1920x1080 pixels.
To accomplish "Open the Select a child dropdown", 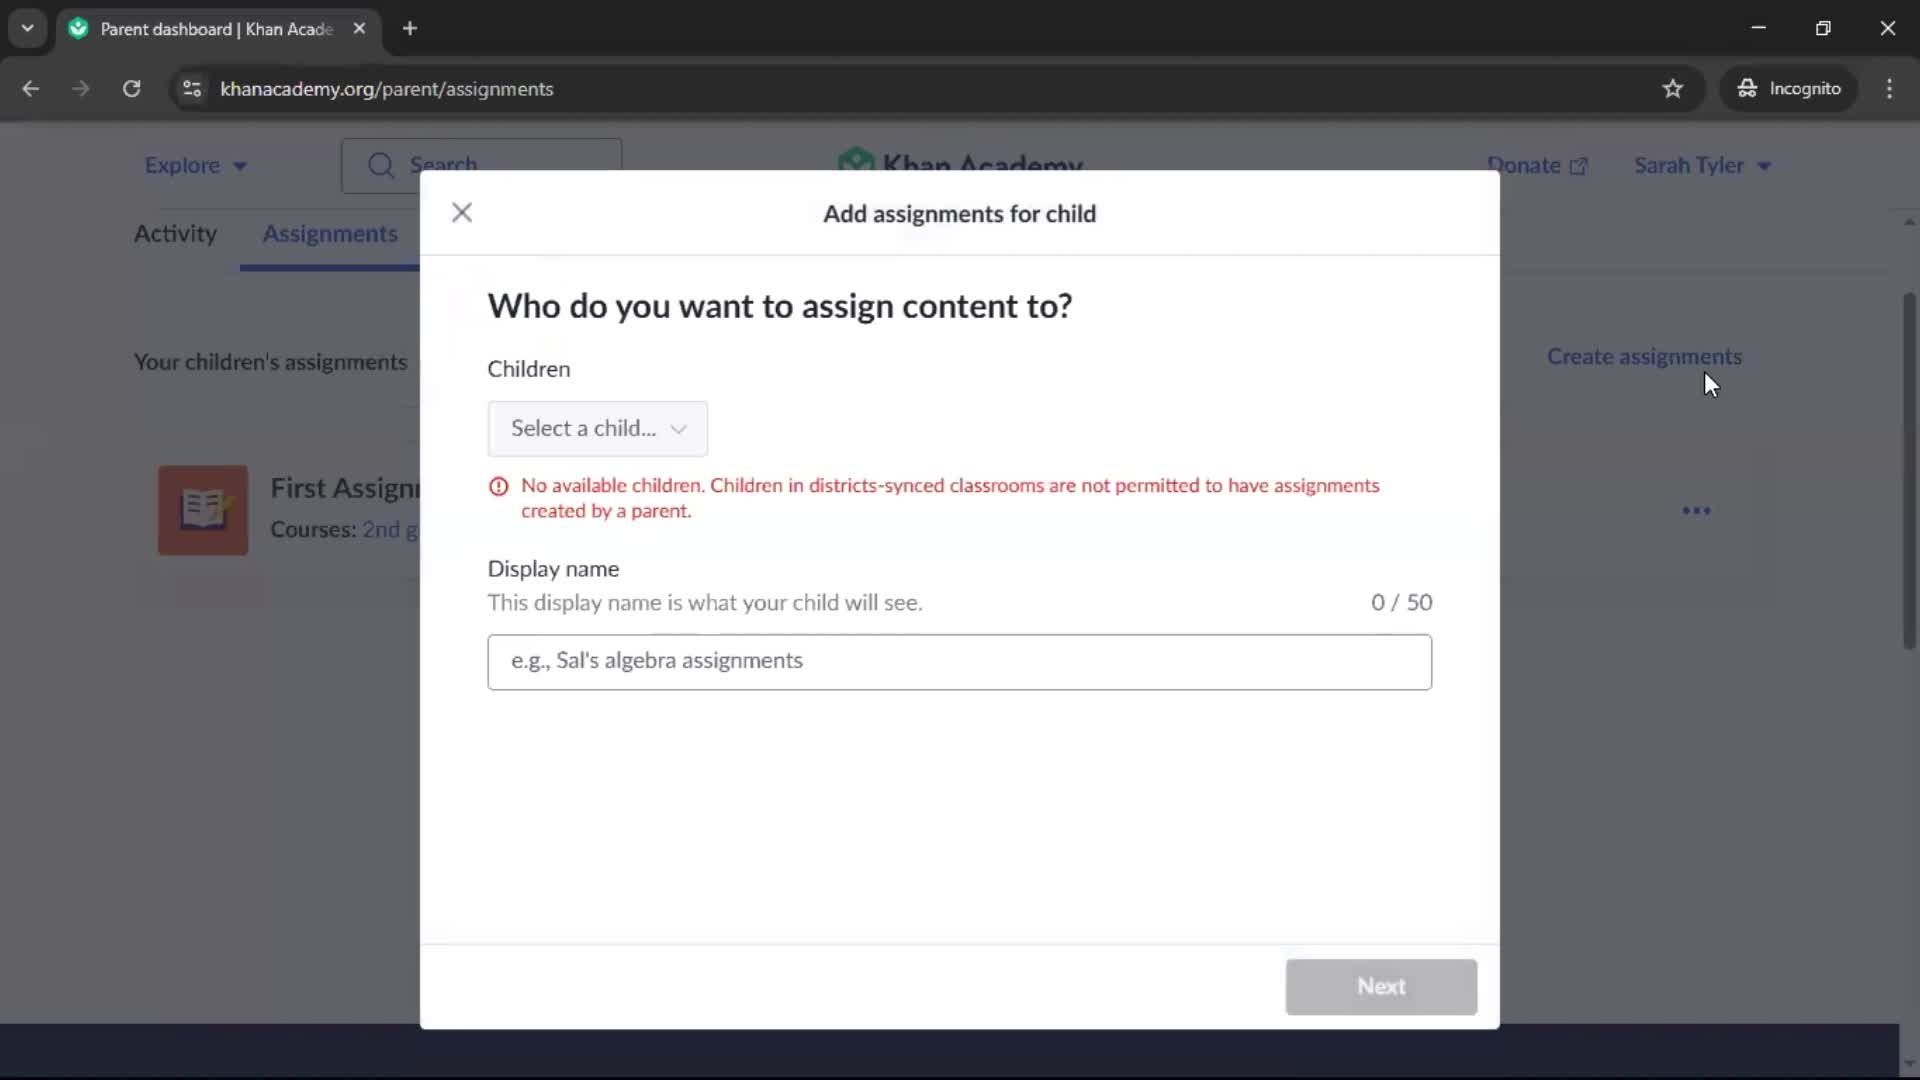I will [597, 429].
